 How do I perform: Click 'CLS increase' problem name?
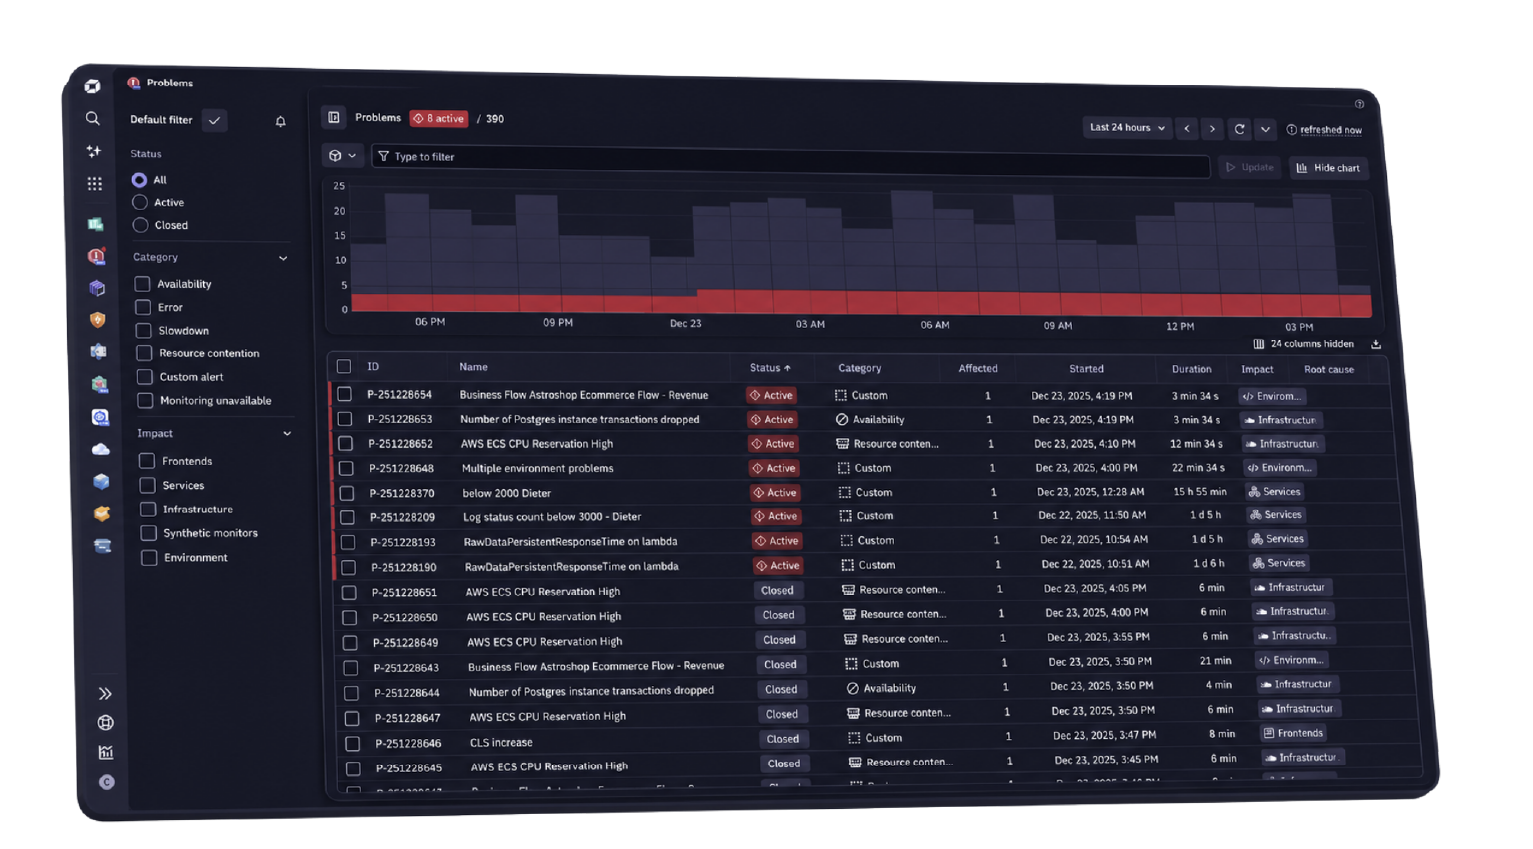501,742
